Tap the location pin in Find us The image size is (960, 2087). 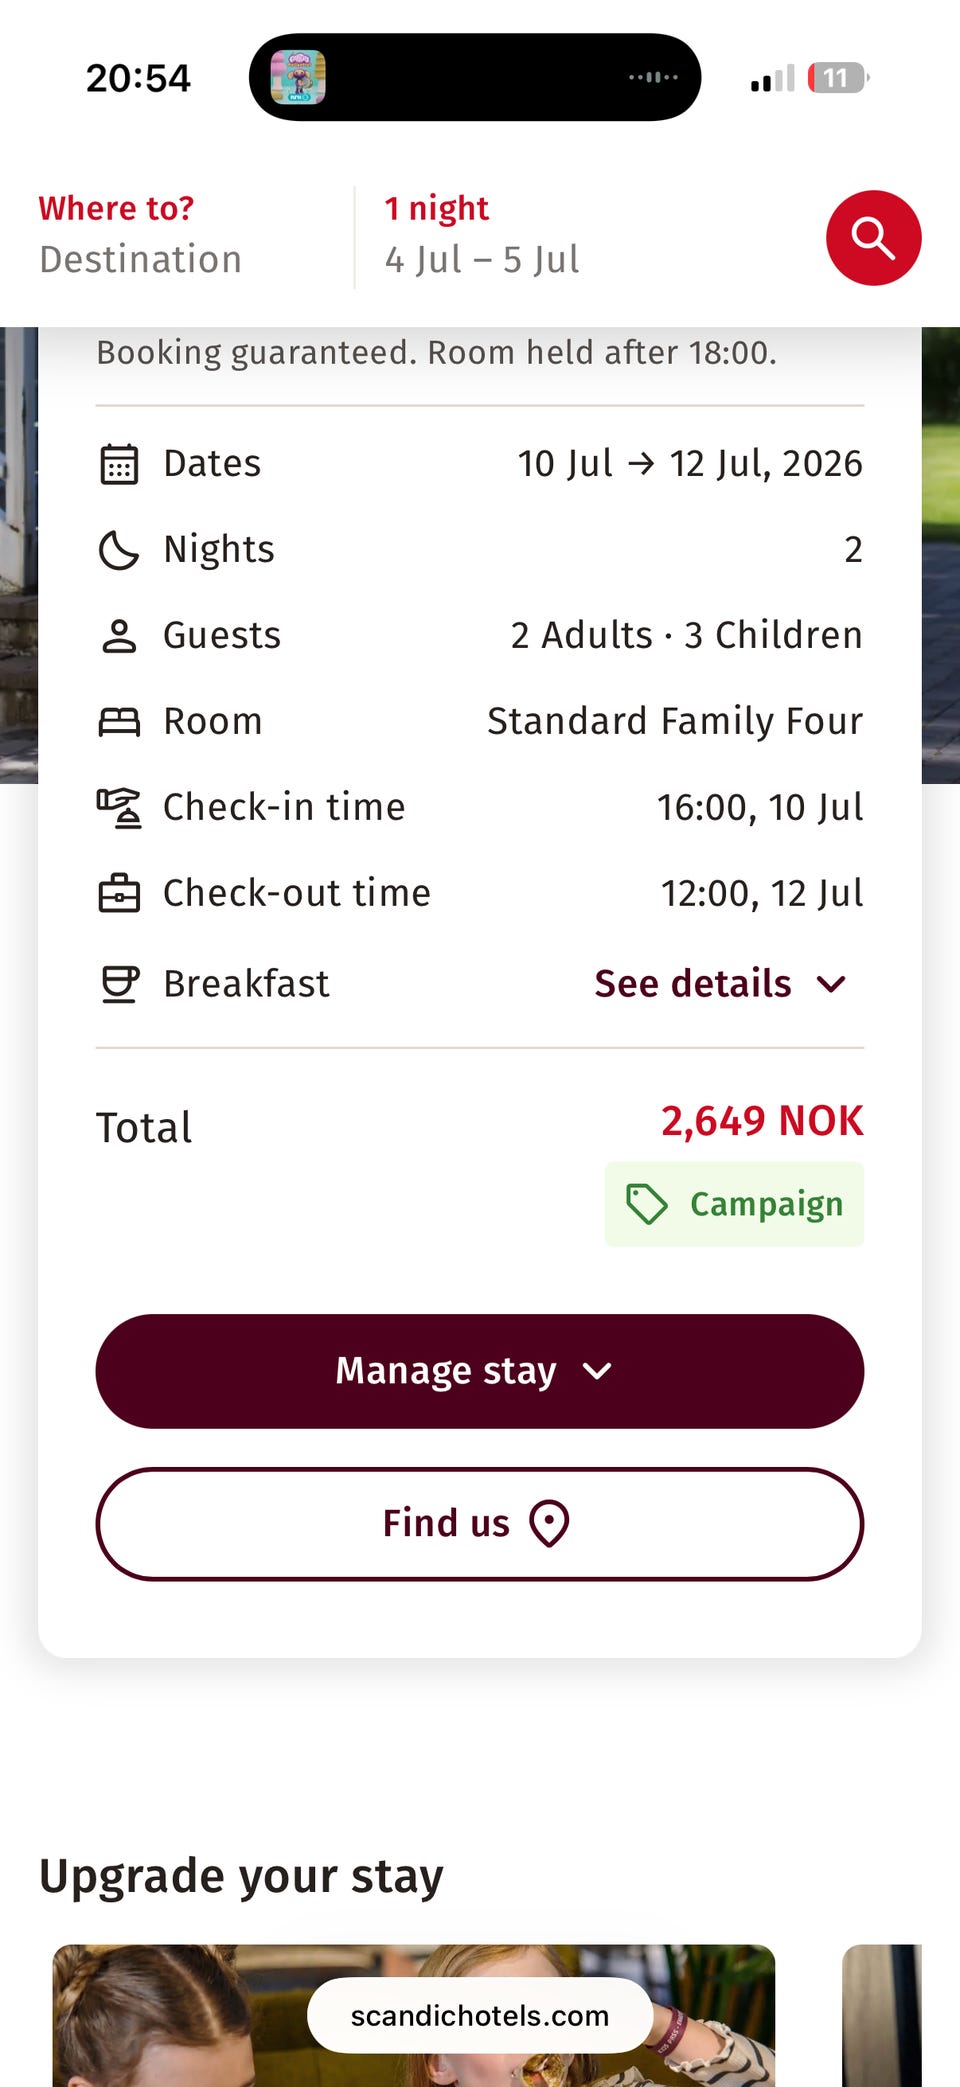(x=549, y=1524)
